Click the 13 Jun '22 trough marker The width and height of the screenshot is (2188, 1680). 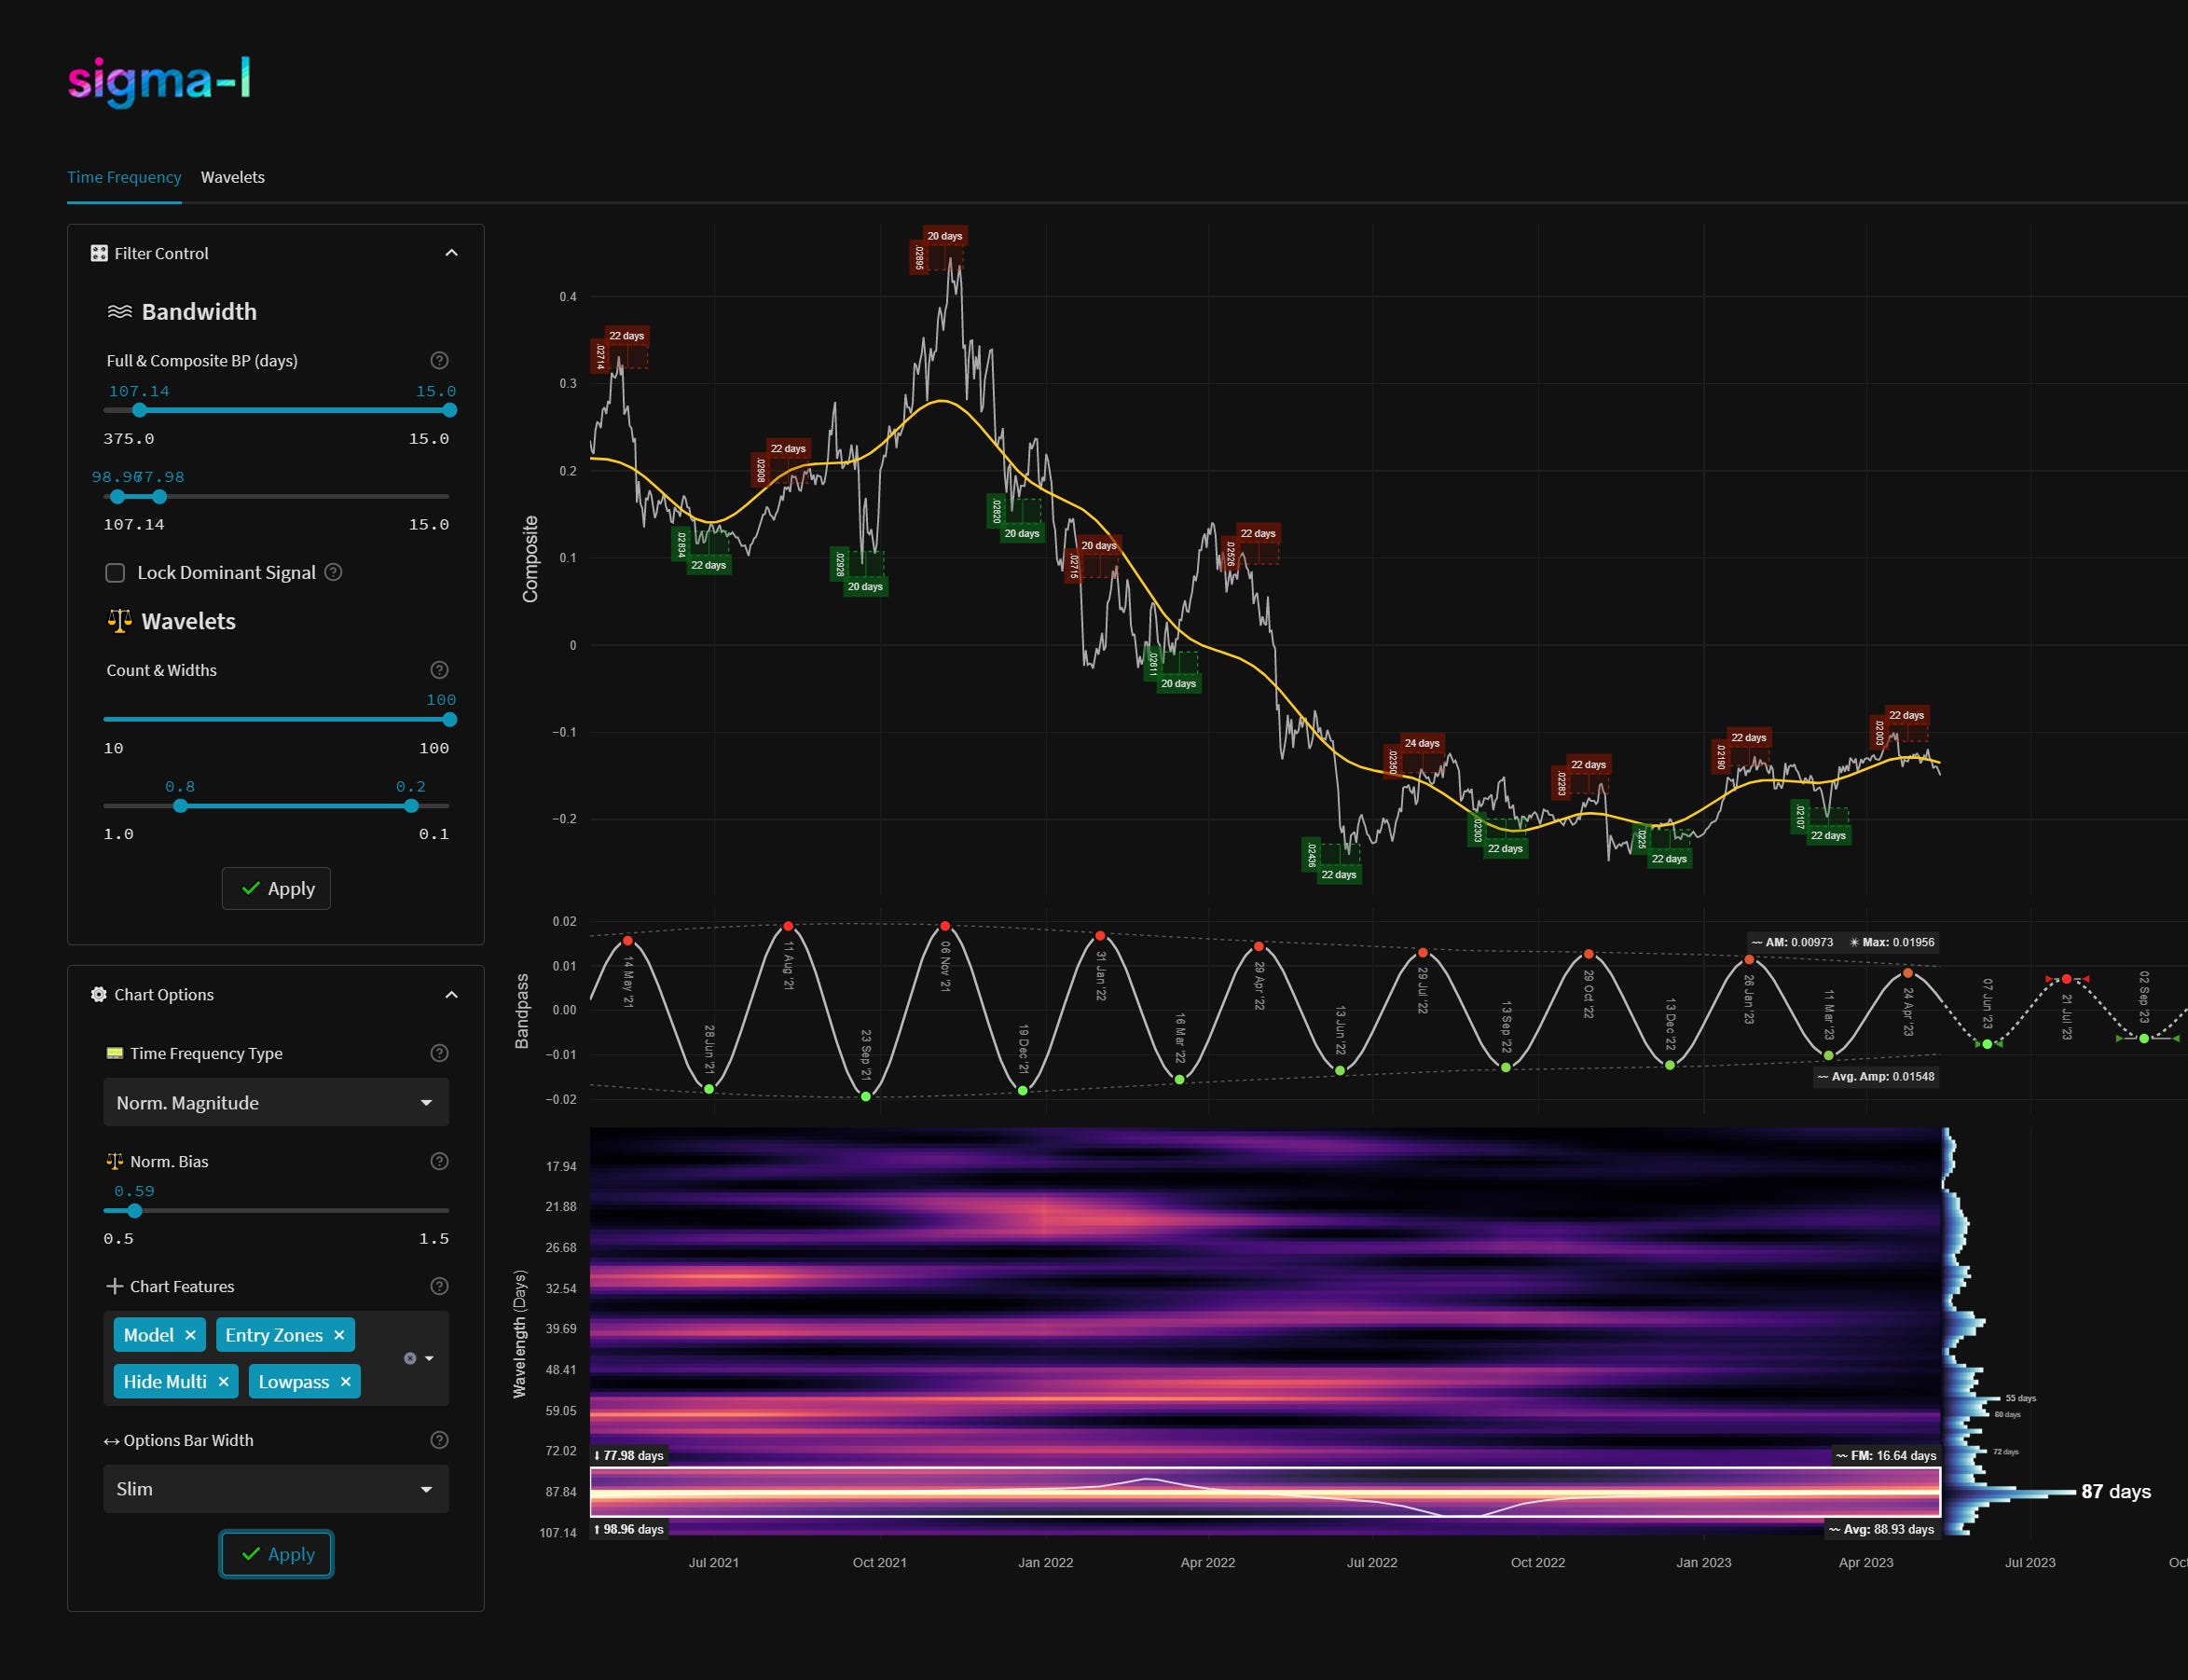pyautogui.click(x=1340, y=1071)
